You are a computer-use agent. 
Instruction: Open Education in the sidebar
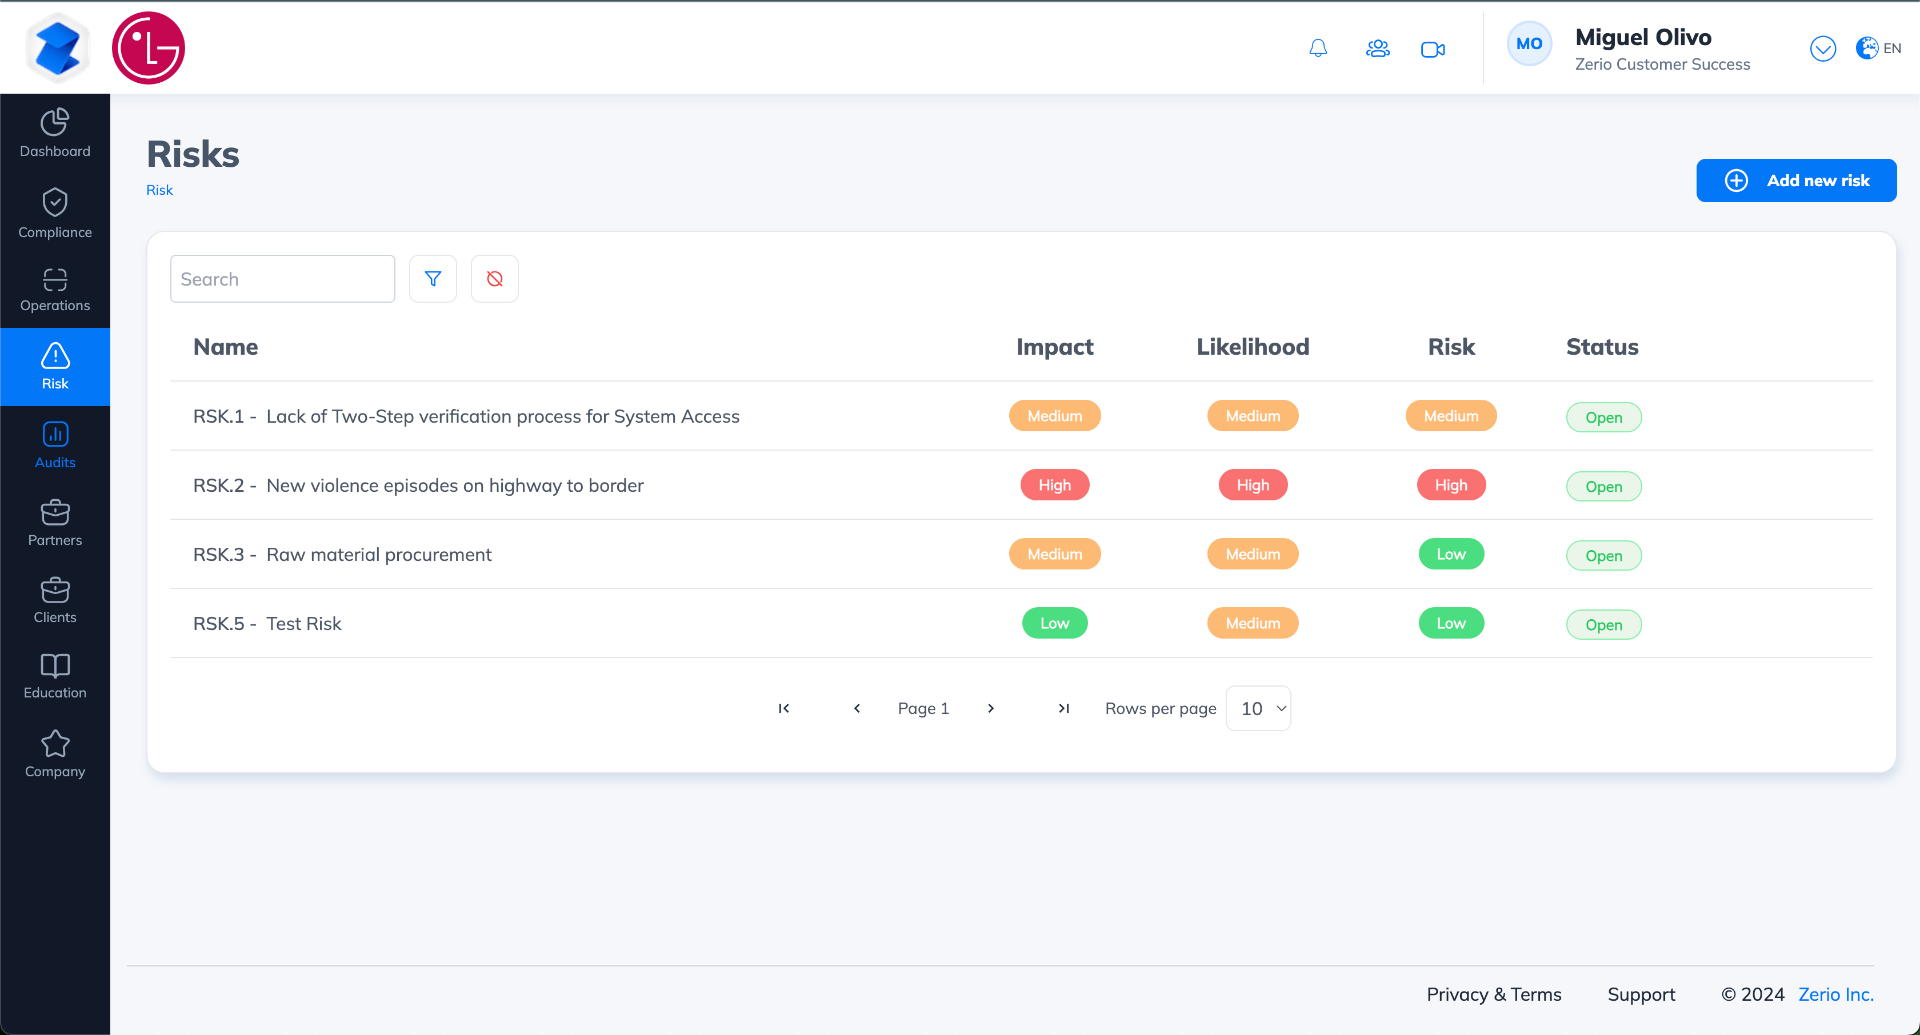pos(55,677)
